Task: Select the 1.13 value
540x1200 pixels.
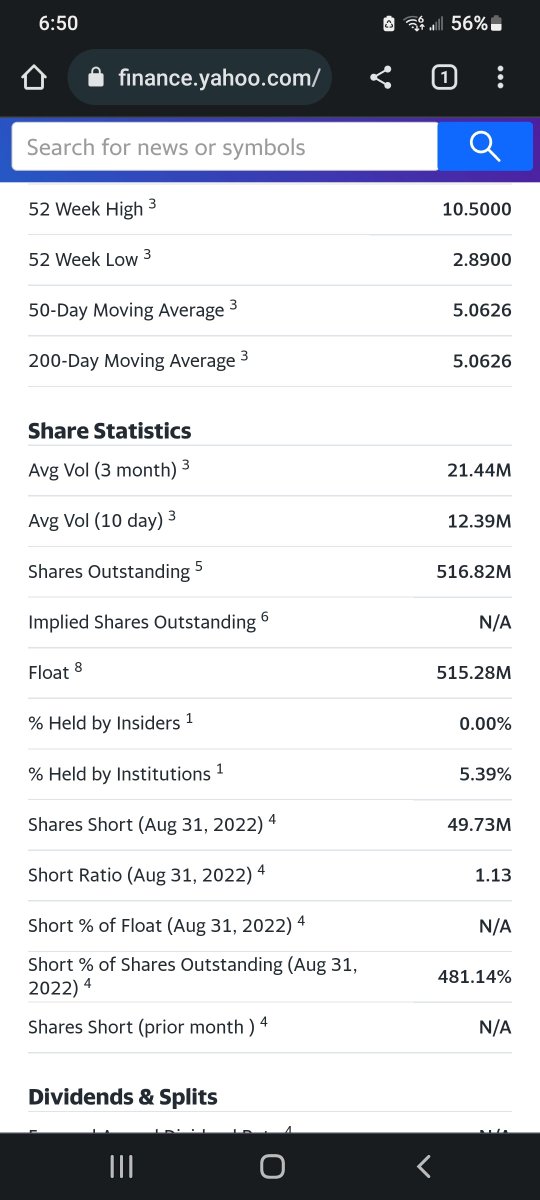Action: [493, 875]
